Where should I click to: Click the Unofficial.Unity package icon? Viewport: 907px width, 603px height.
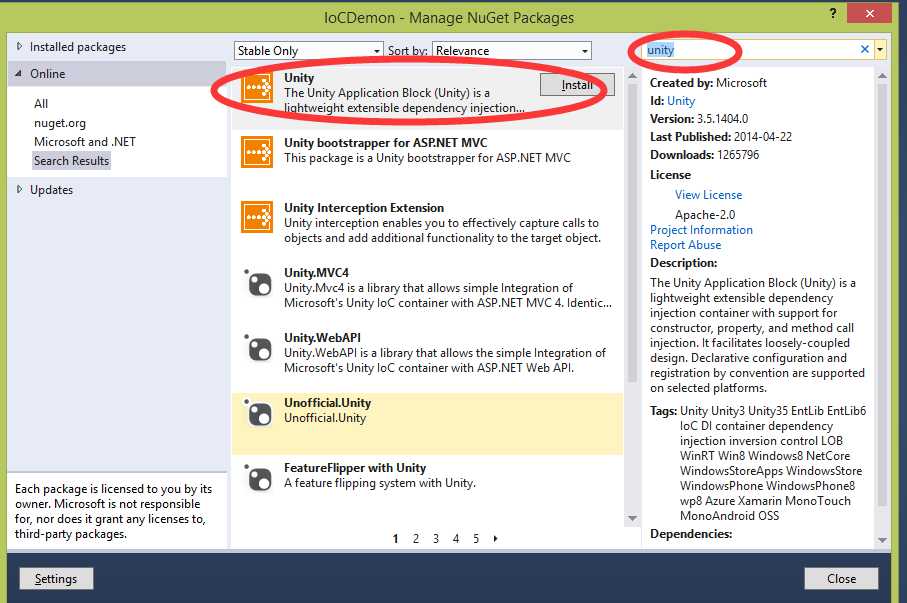coord(258,413)
